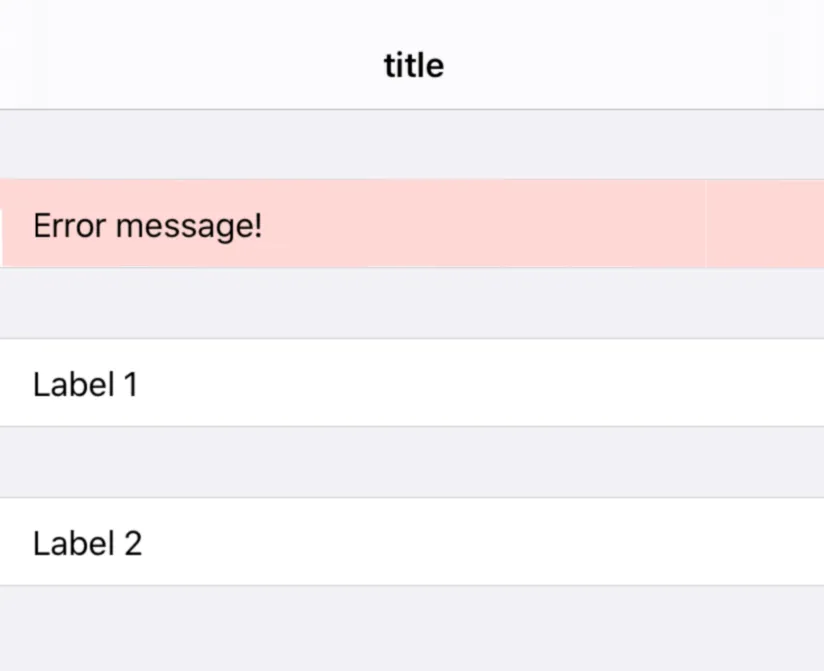
Task: Click the pink error banner's right end segment
Action: click(765, 225)
